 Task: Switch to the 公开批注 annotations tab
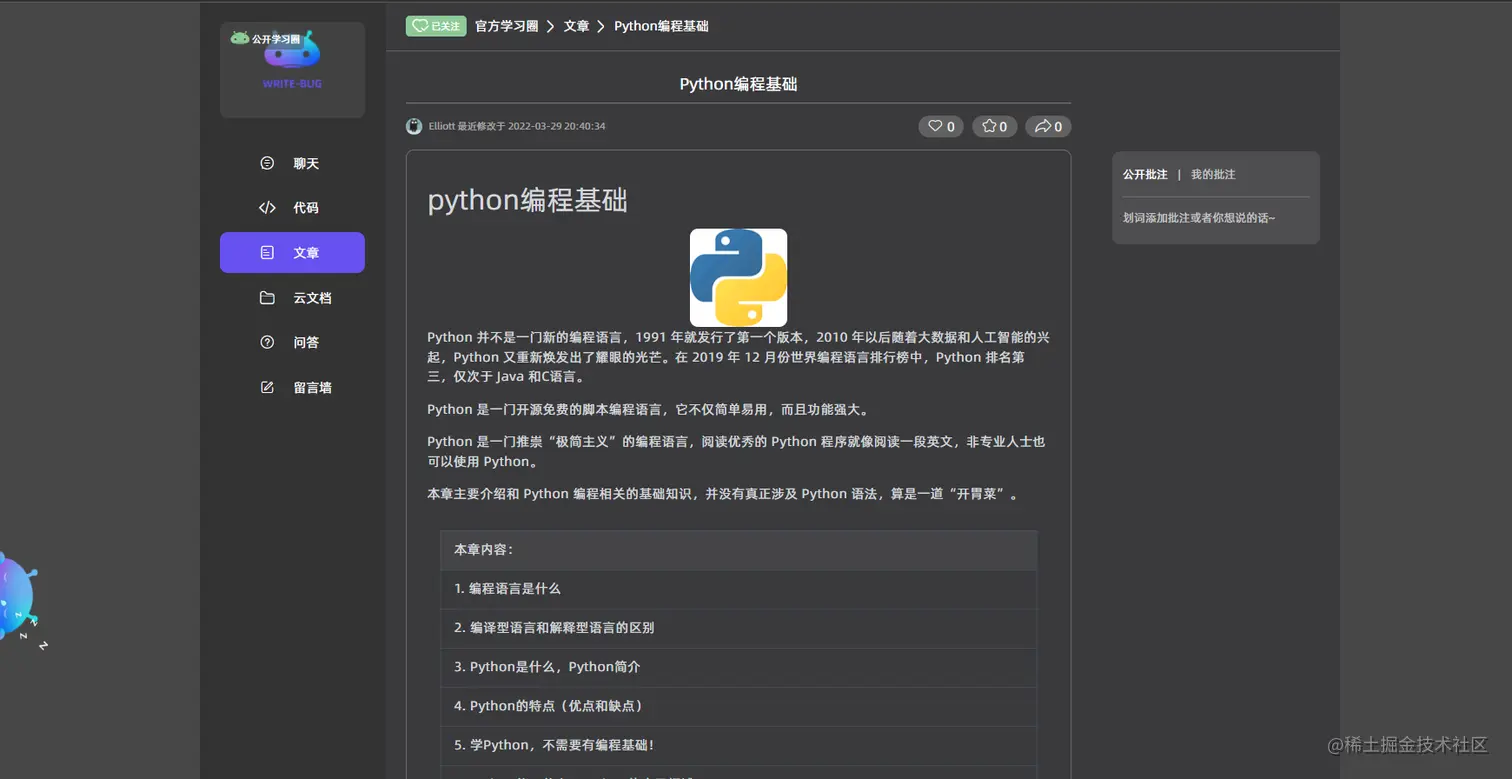point(1145,174)
